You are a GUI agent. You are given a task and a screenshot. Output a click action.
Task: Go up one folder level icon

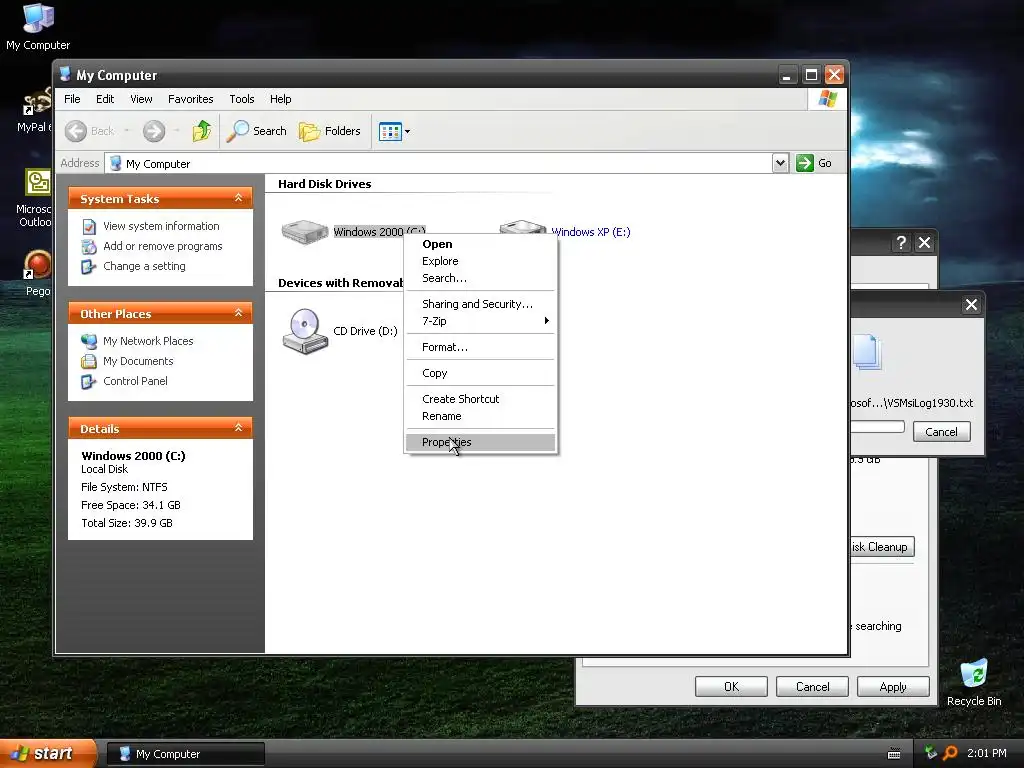tap(202, 131)
